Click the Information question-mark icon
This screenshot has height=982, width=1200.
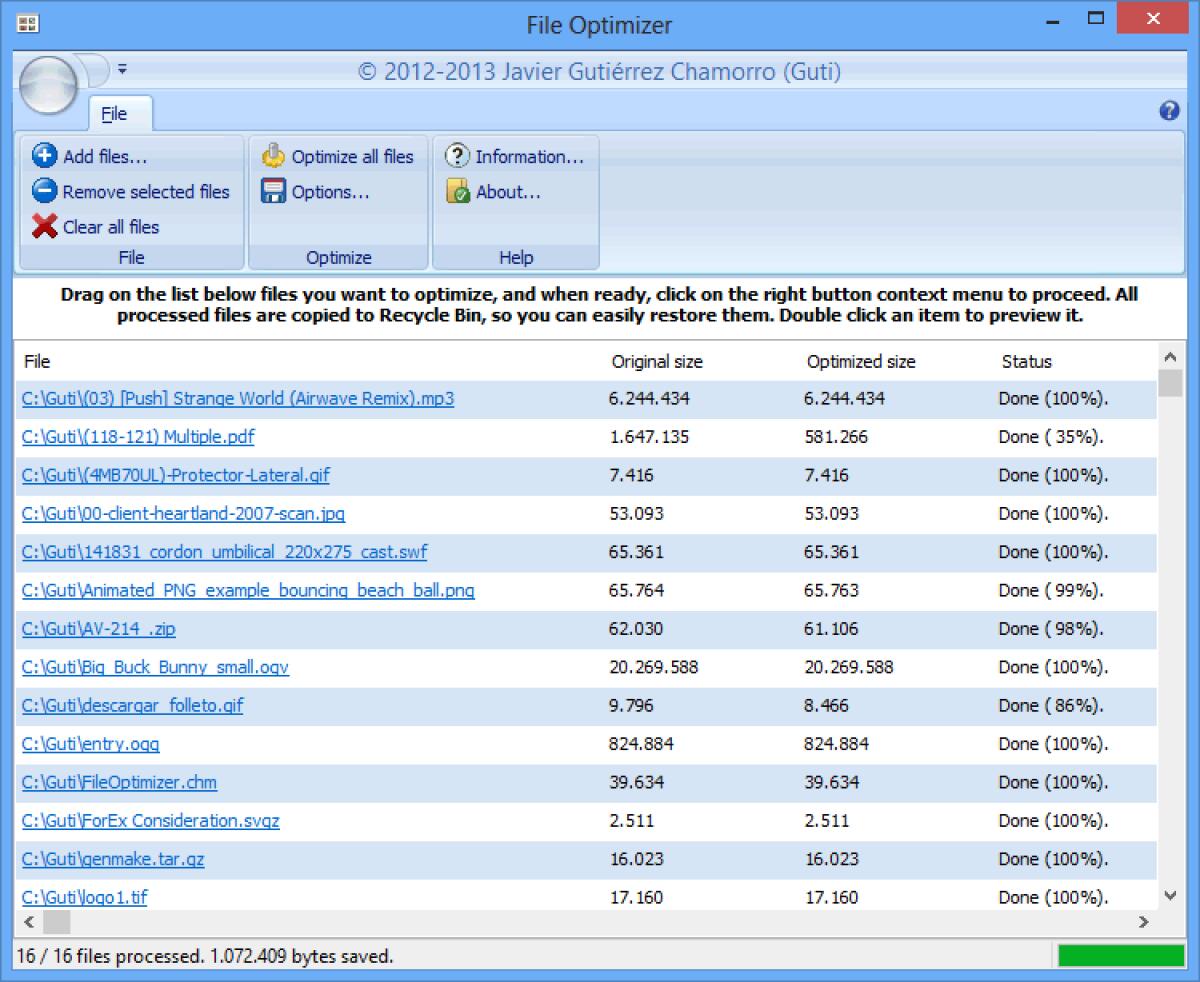[458, 156]
